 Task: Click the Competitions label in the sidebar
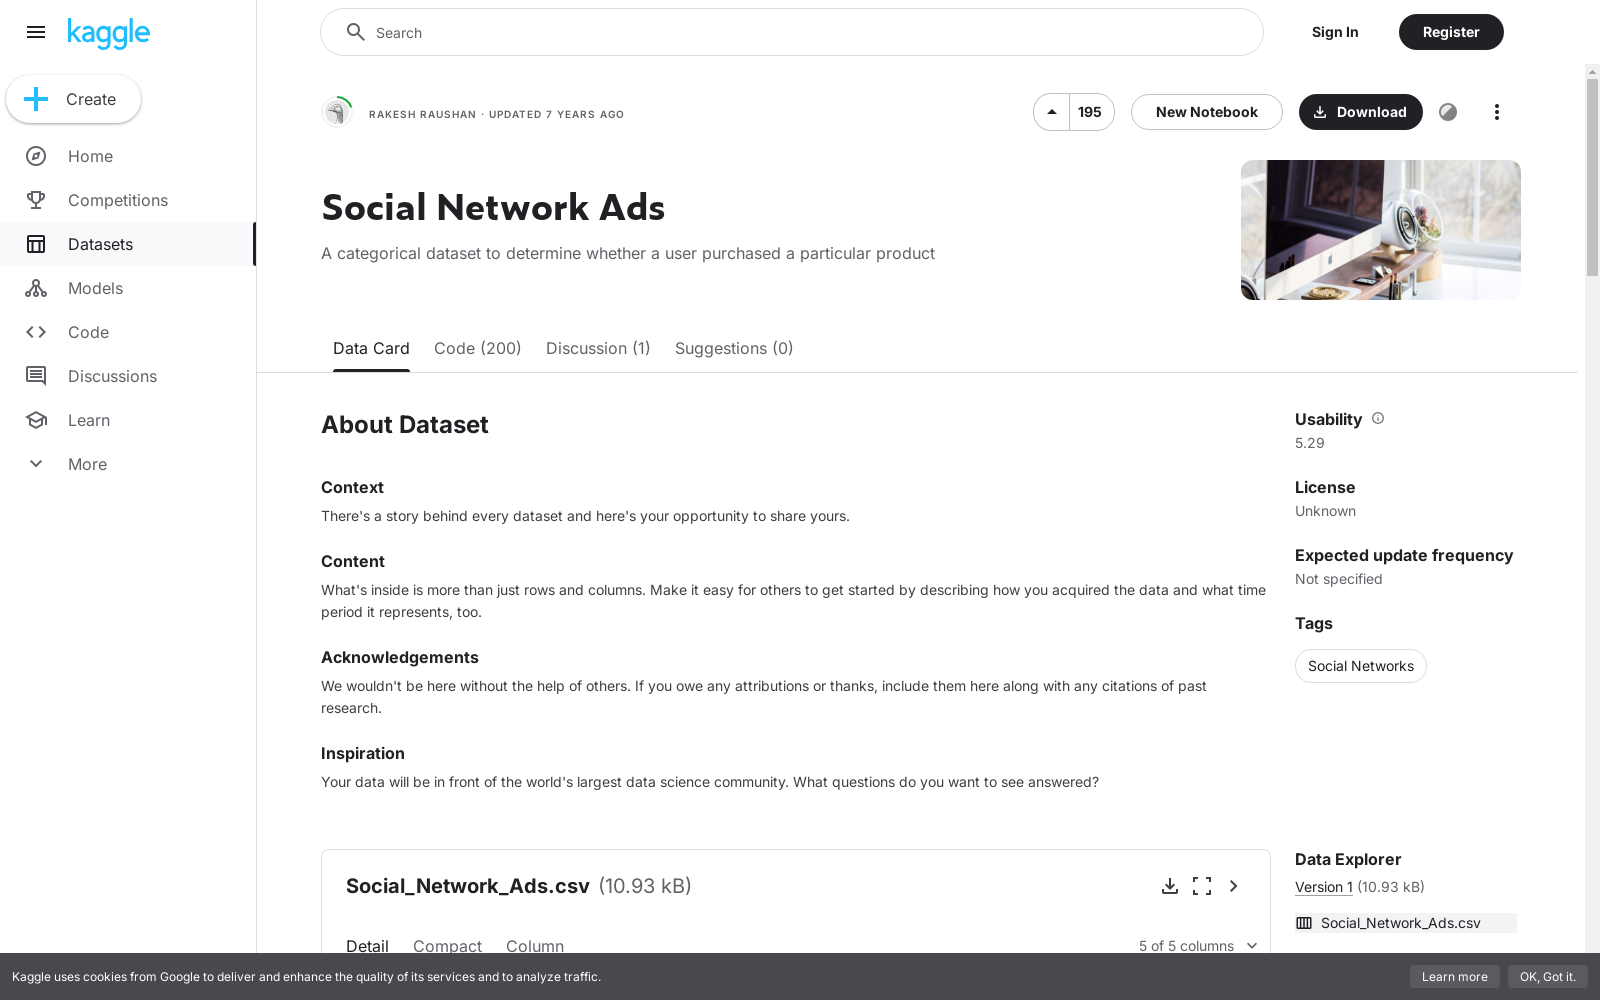[118, 200]
